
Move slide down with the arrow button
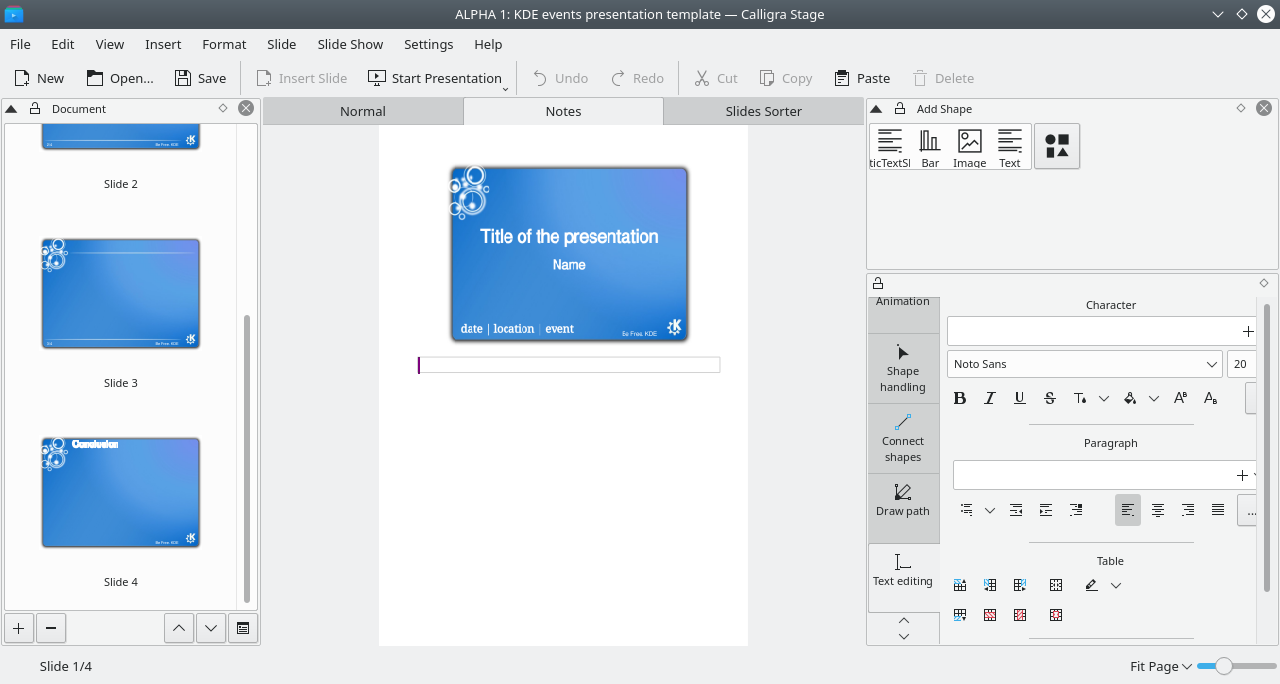coord(211,628)
